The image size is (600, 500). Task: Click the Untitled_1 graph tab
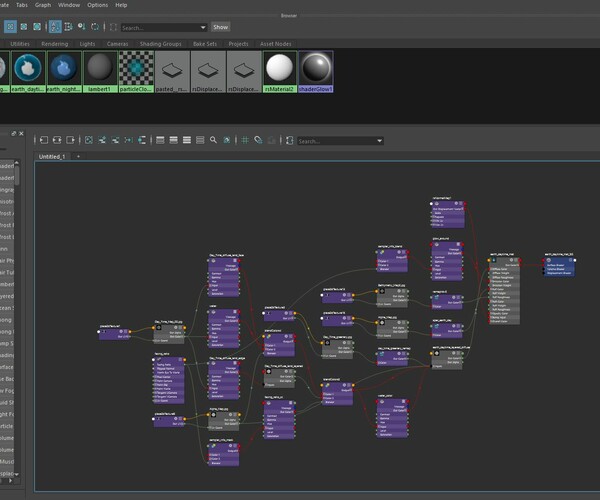coord(51,157)
